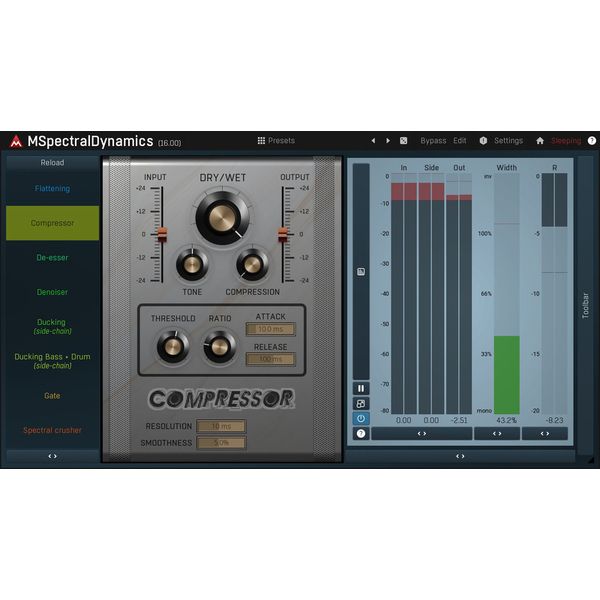This screenshot has height=600, width=600.
Task: Collapse the meters panel bottom arrows
Action: [x=460, y=456]
